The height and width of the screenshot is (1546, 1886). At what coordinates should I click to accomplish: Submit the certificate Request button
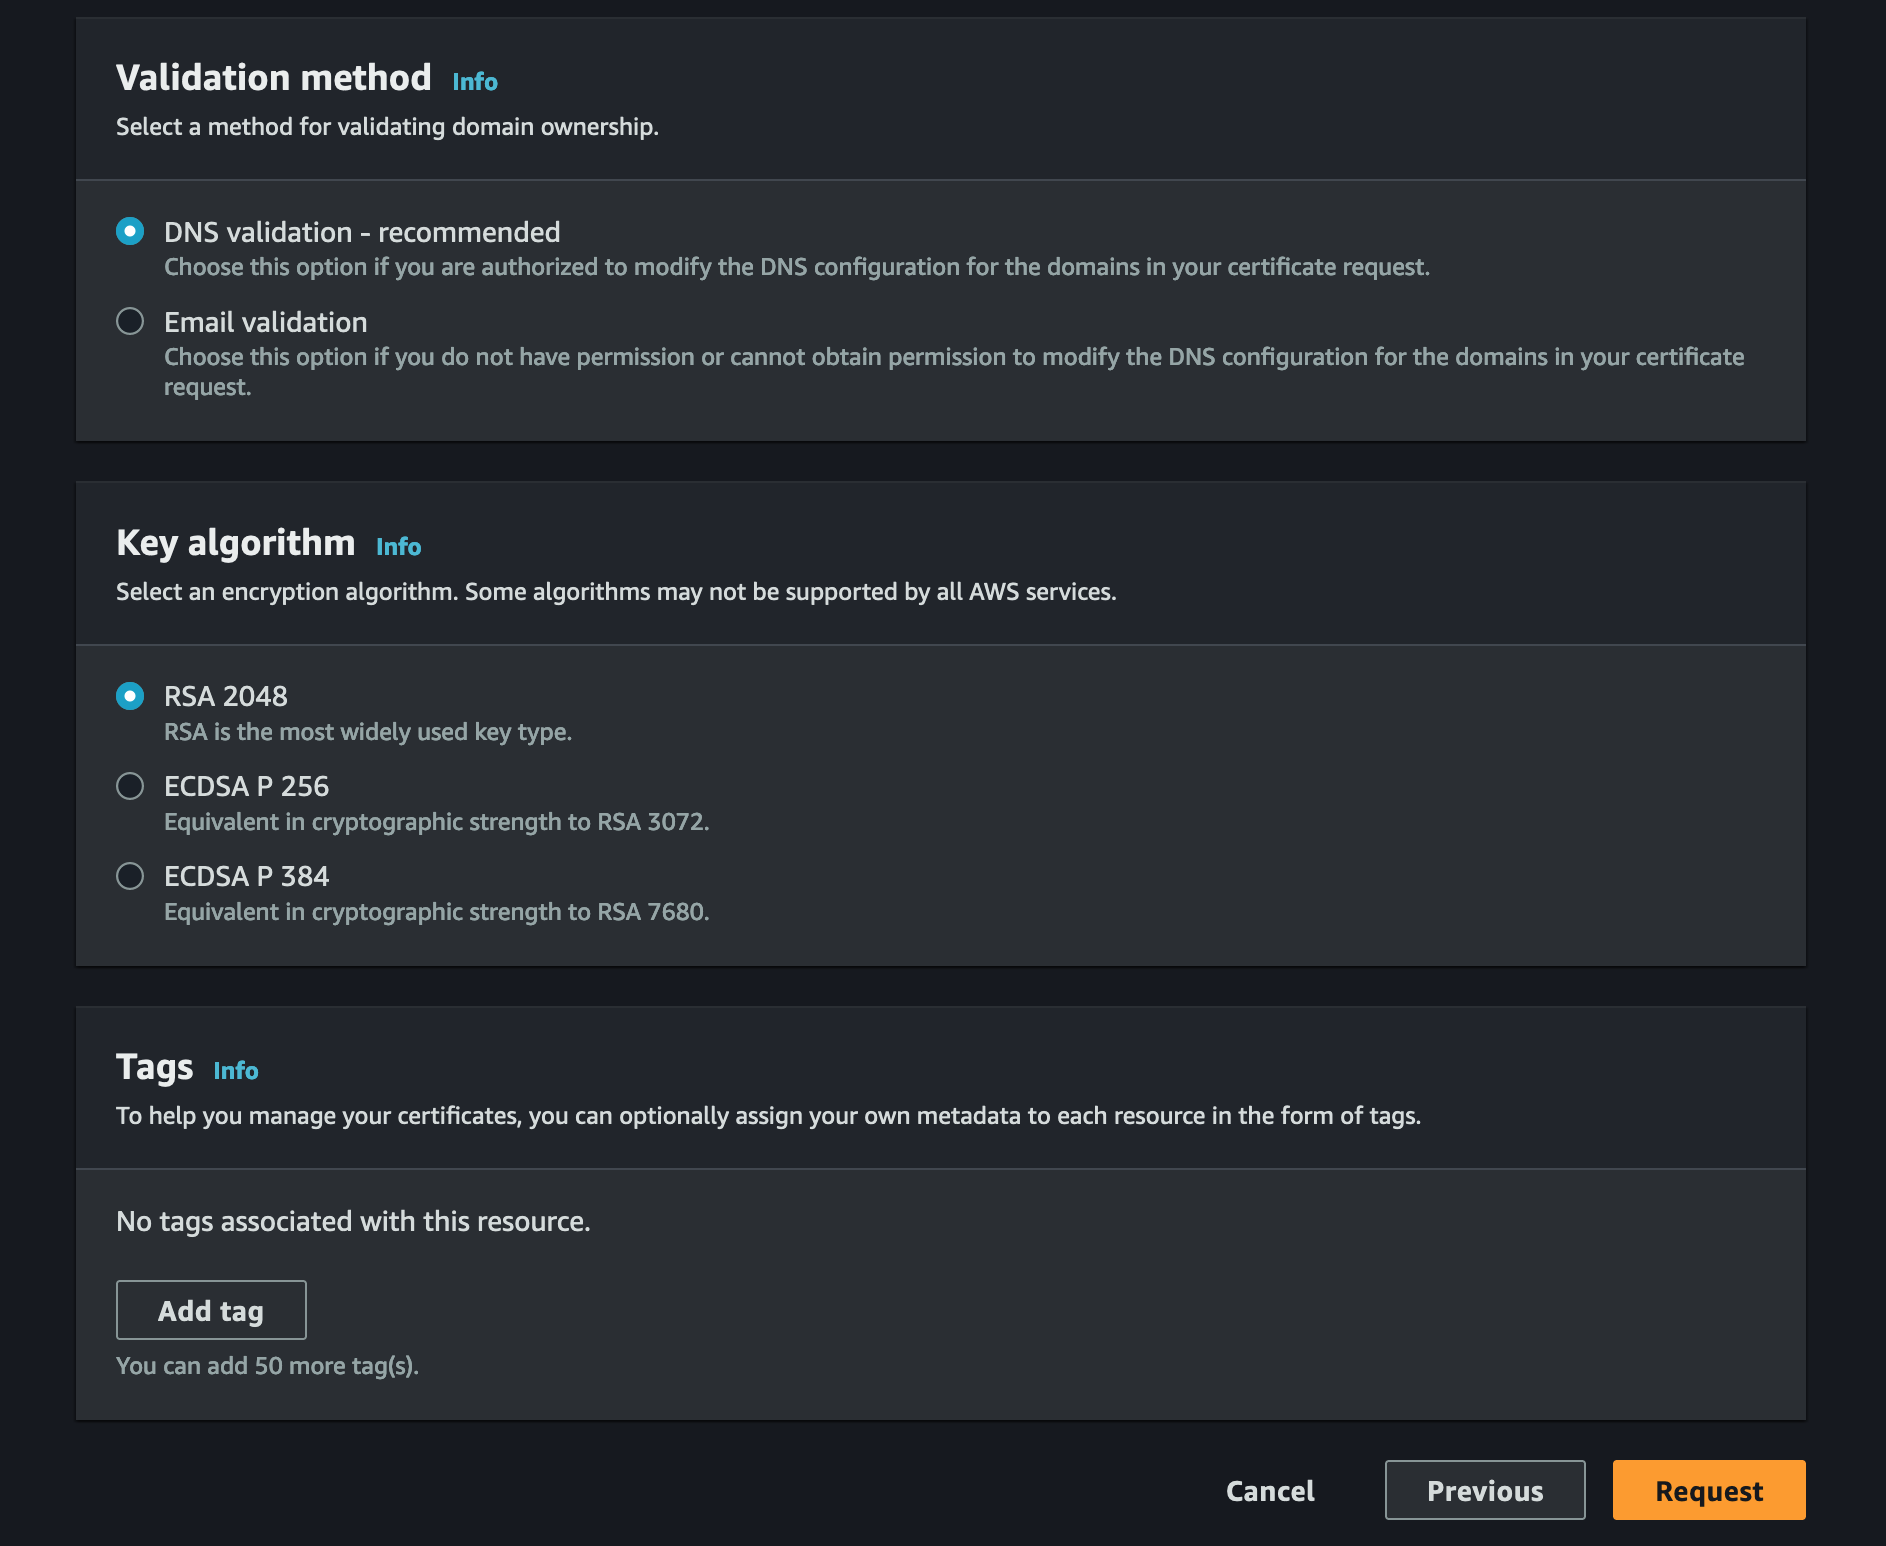click(x=1708, y=1490)
